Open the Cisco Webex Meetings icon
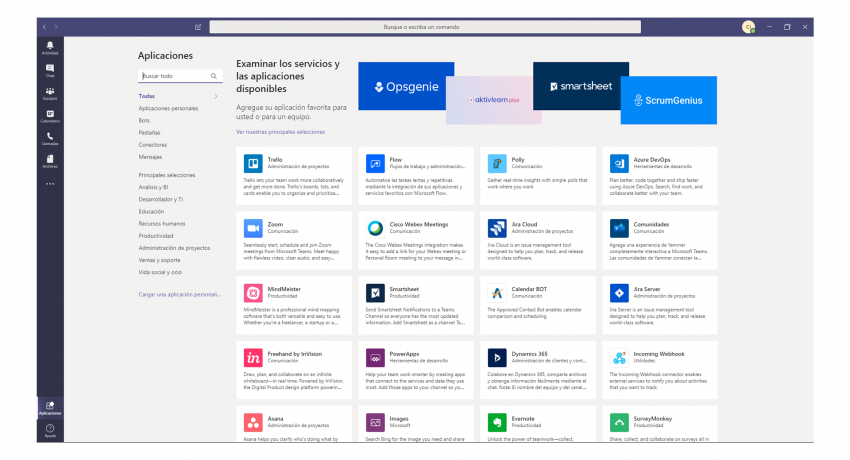 click(x=375, y=228)
